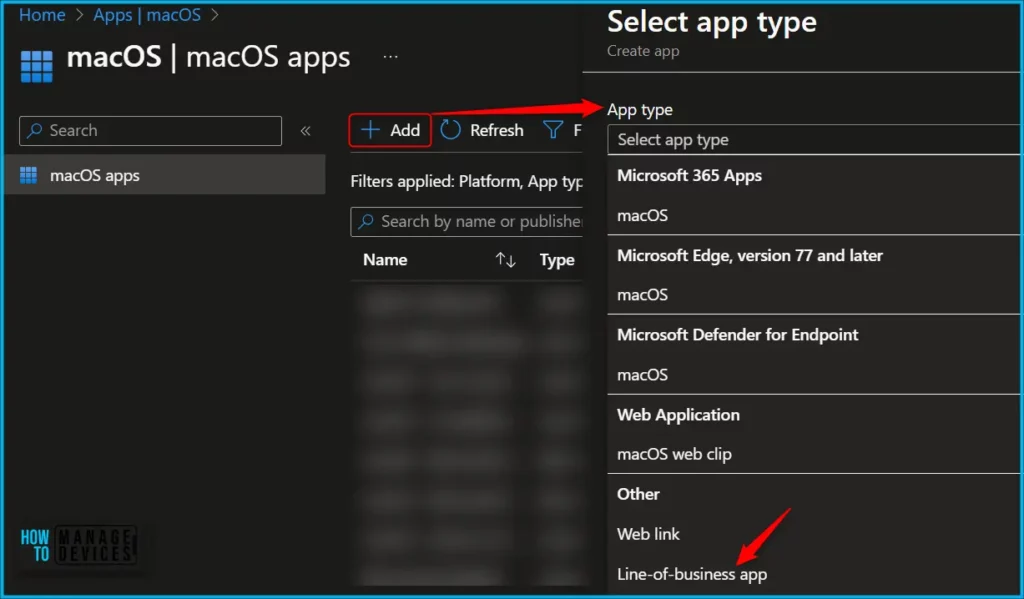Click the left sidebar Search field
This screenshot has height=599, width=1024.
[x=150, y=131]
